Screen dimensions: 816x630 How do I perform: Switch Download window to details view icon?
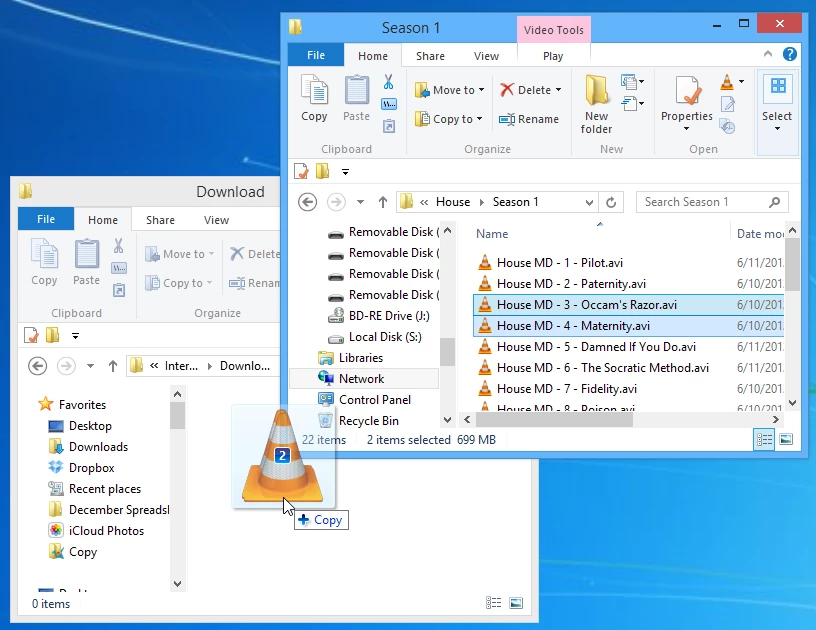pyautogui.click(x=493, y=602)
